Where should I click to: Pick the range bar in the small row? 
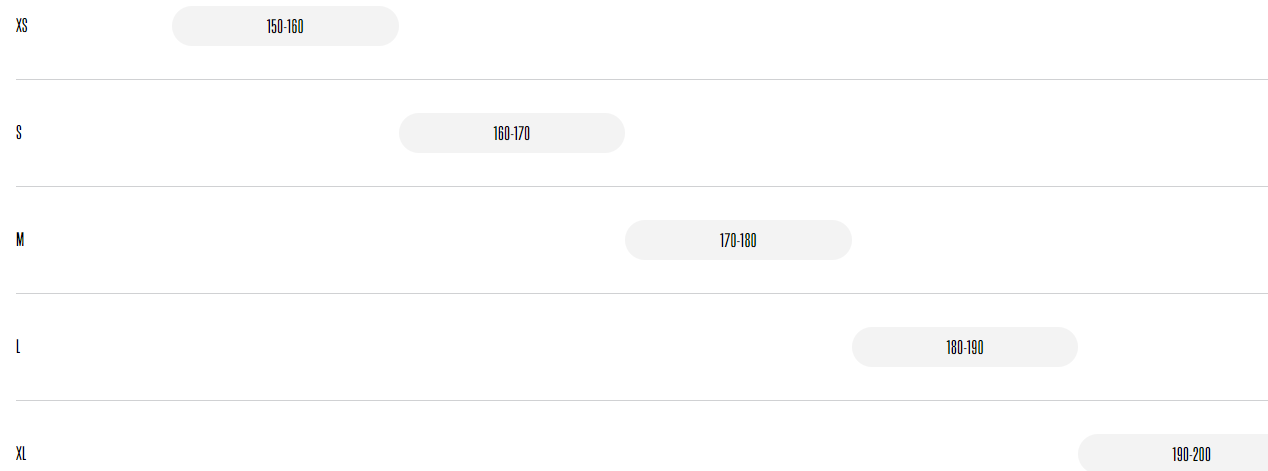tap(512, 133)
